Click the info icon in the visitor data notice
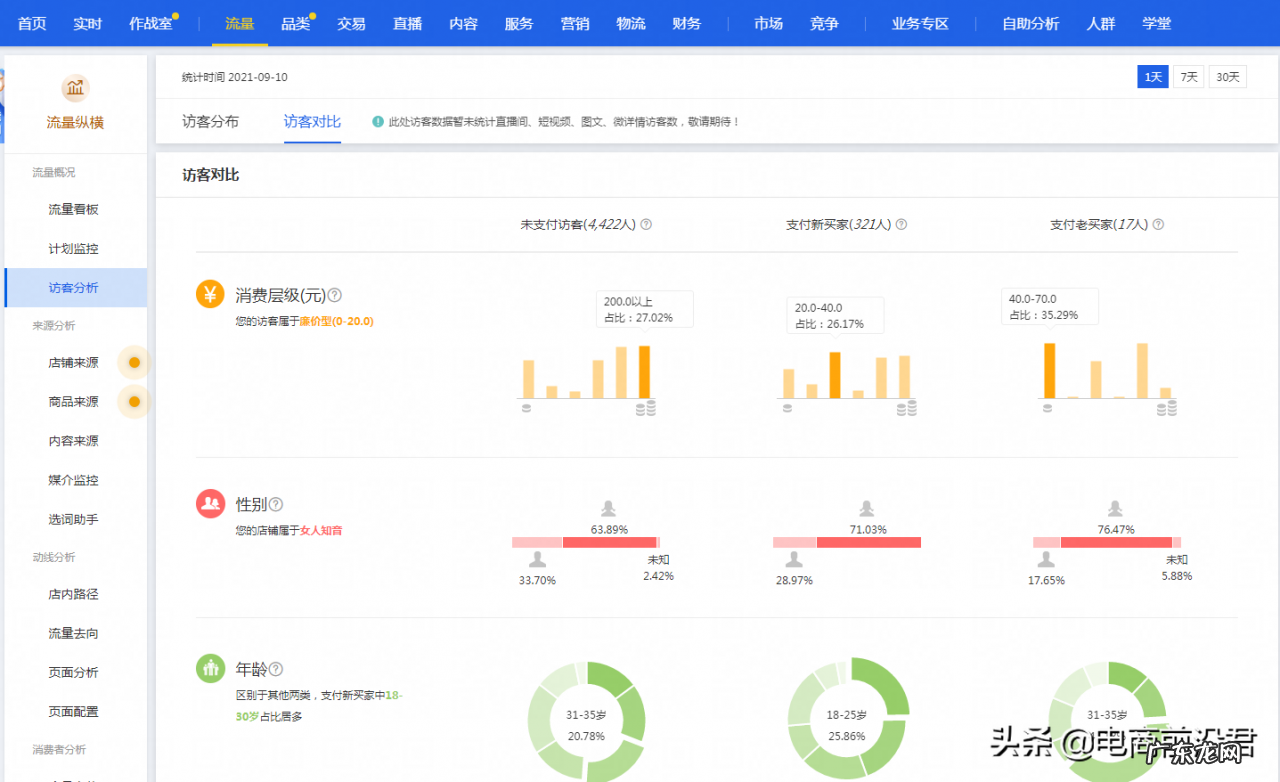The width and height of the screenshot is (1280, 782). tap(378, 123)
